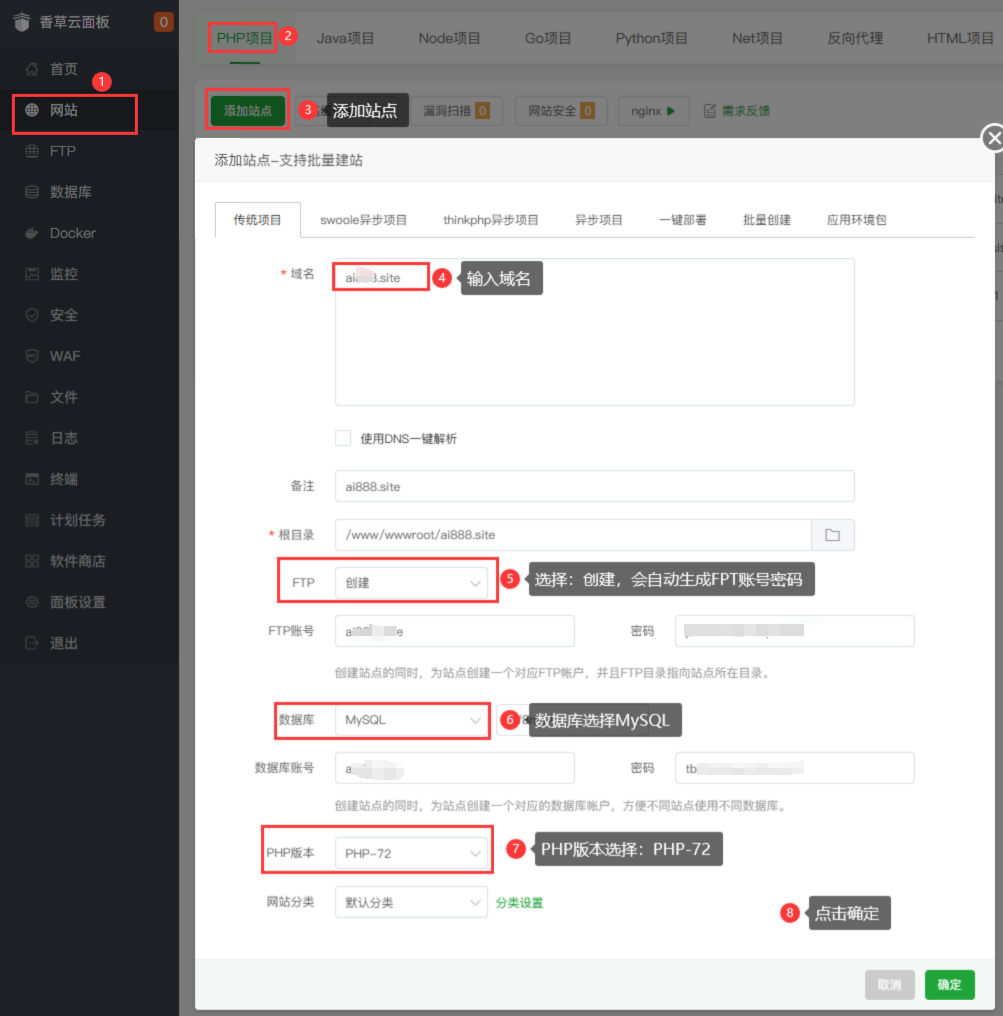Click the 备注 input field

(595, 486)
